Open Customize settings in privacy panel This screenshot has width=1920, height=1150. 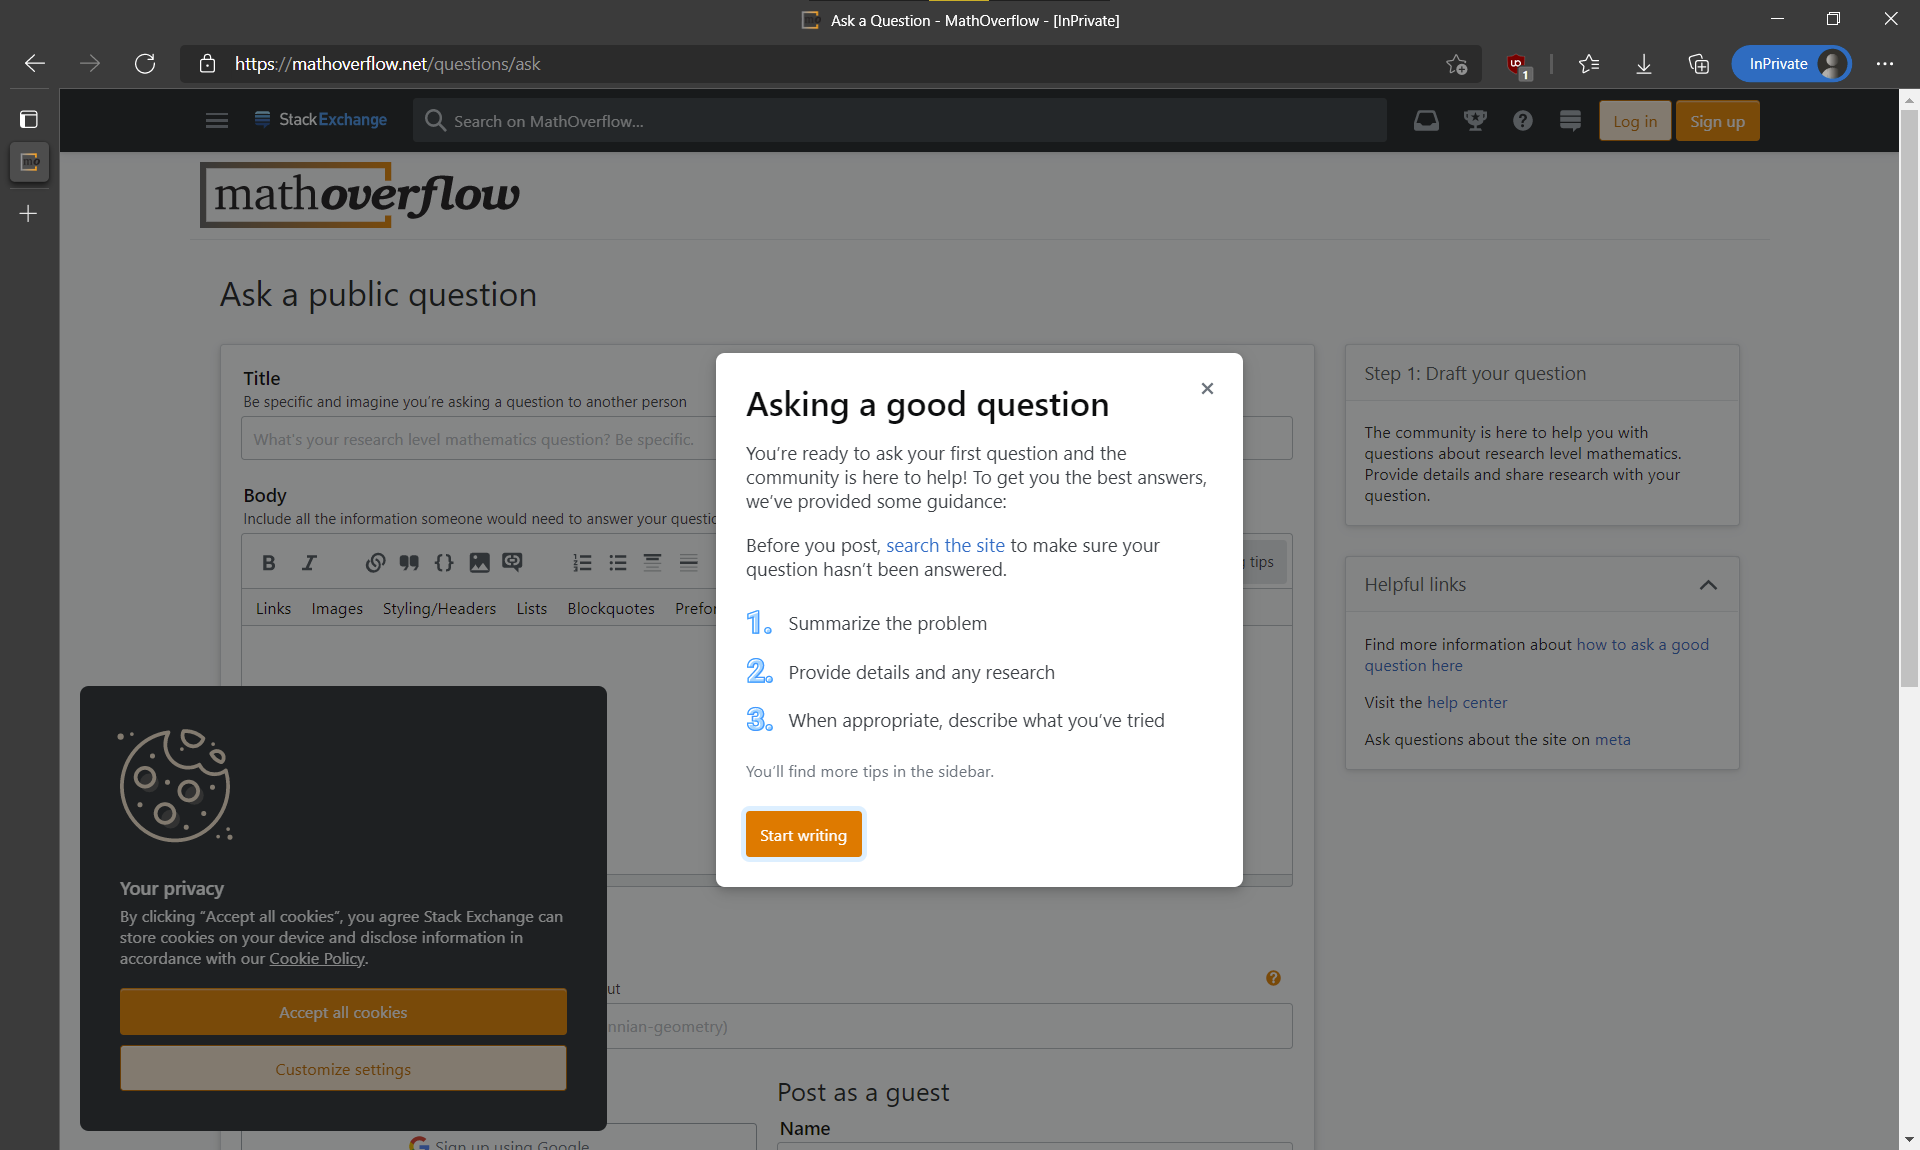tap(342, 1069)
